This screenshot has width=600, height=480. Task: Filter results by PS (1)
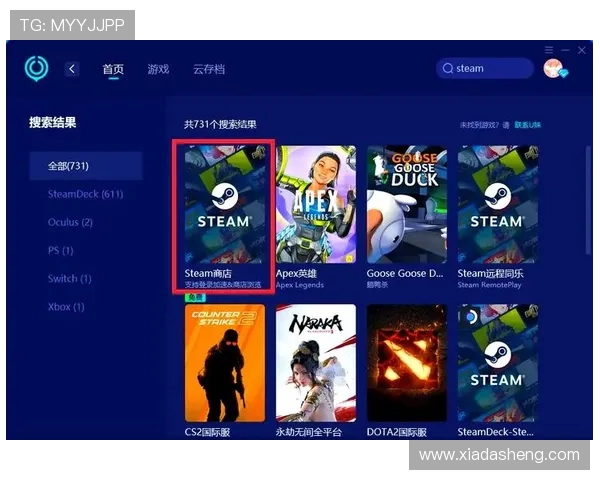click(61, 250)
